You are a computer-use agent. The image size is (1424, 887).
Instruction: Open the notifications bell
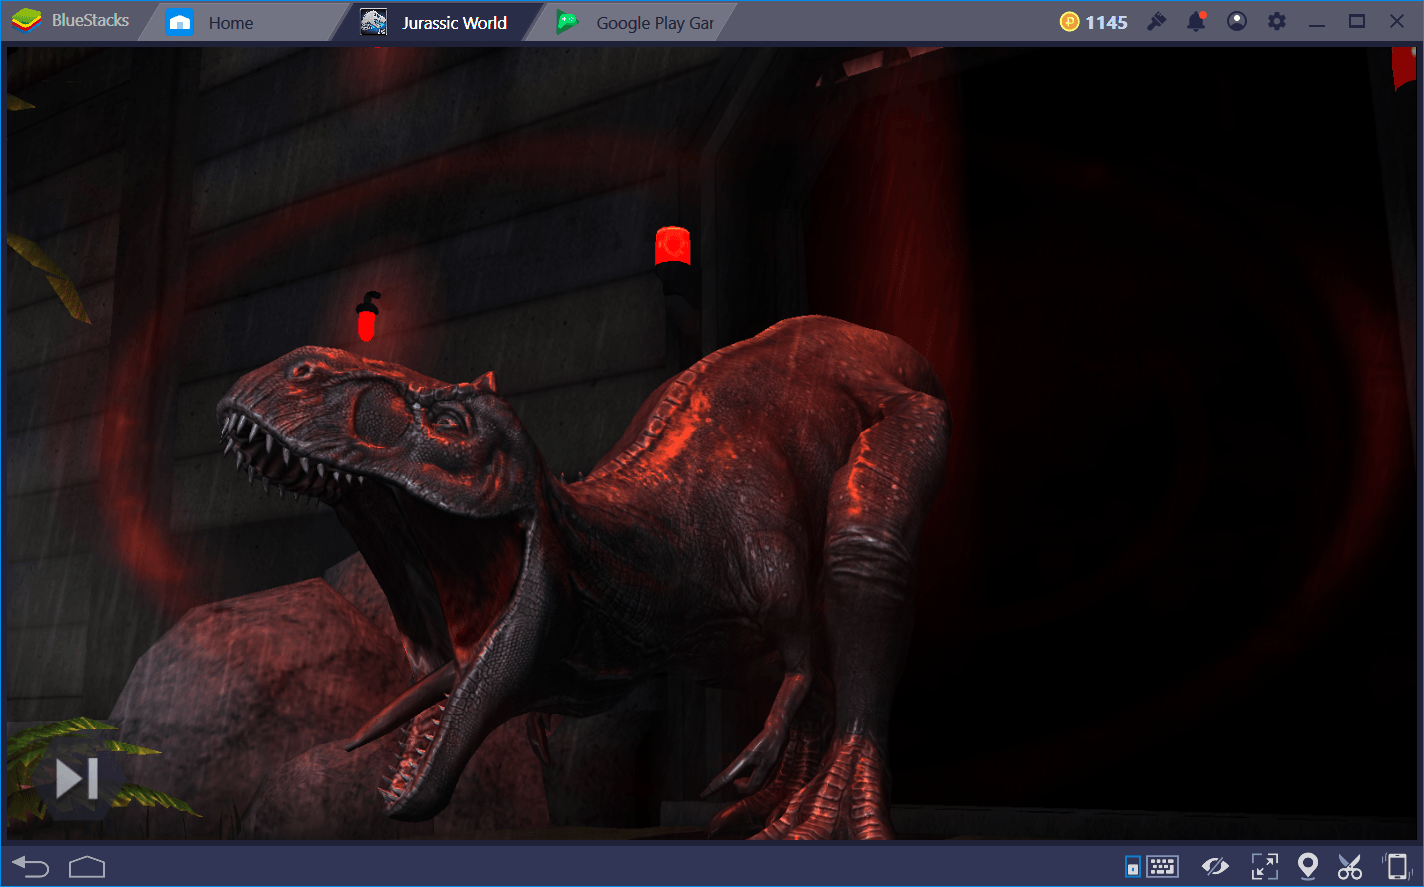pyautogui.click(x=1196, y=22)
